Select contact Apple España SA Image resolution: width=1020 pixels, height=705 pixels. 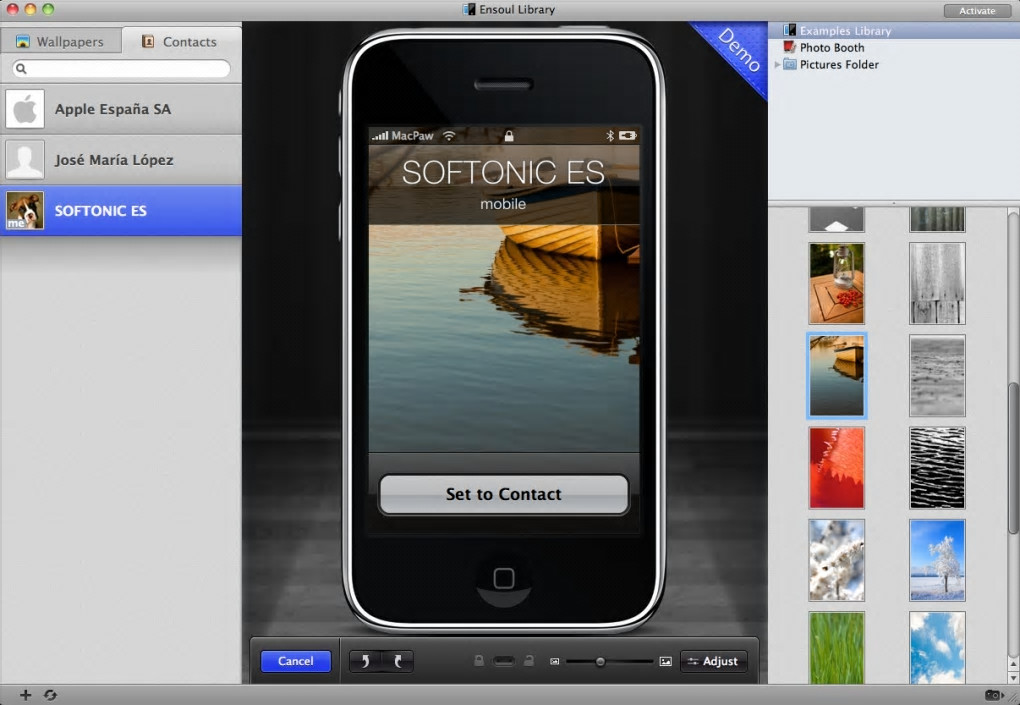coord(121,109)
